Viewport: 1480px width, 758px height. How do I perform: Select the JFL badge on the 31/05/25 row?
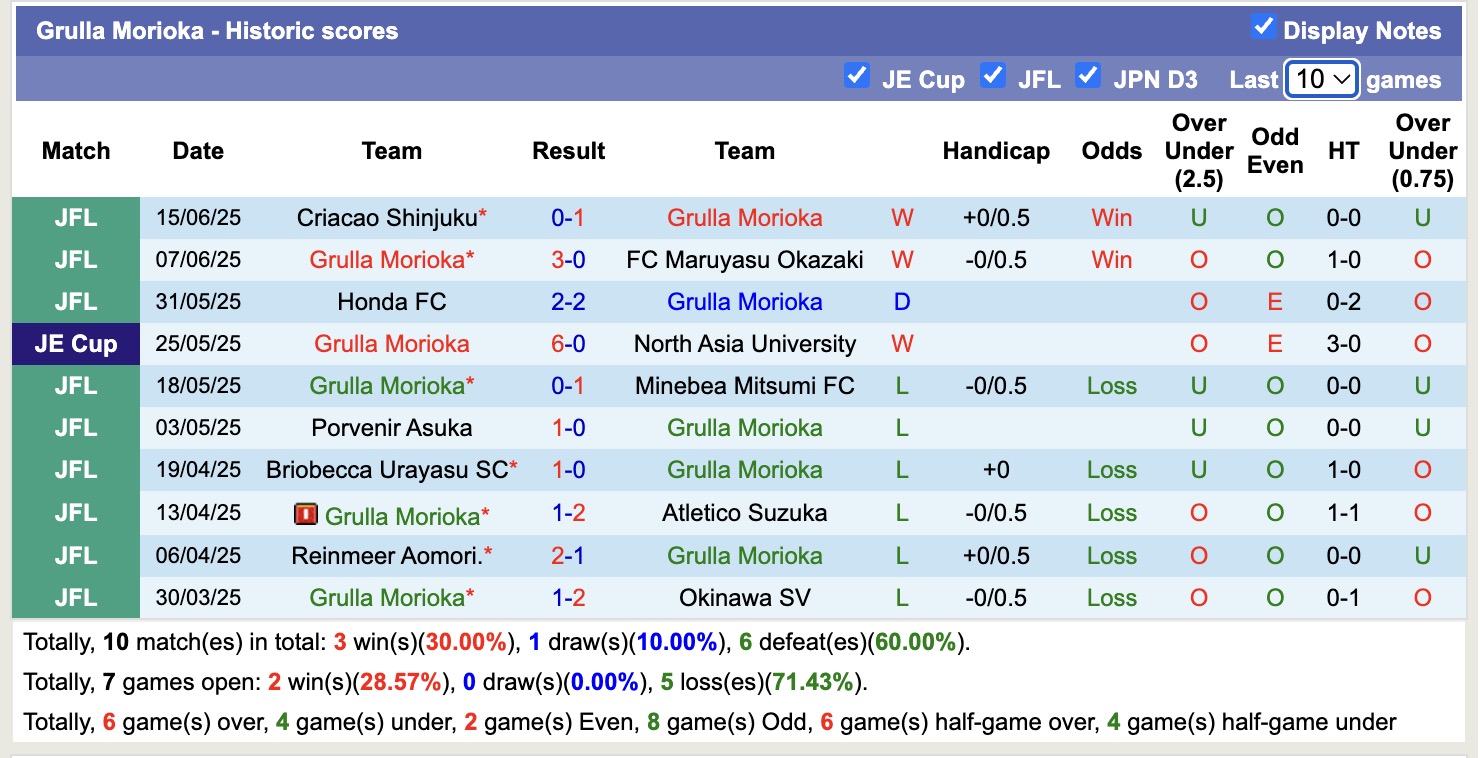(x=75, y=301)
